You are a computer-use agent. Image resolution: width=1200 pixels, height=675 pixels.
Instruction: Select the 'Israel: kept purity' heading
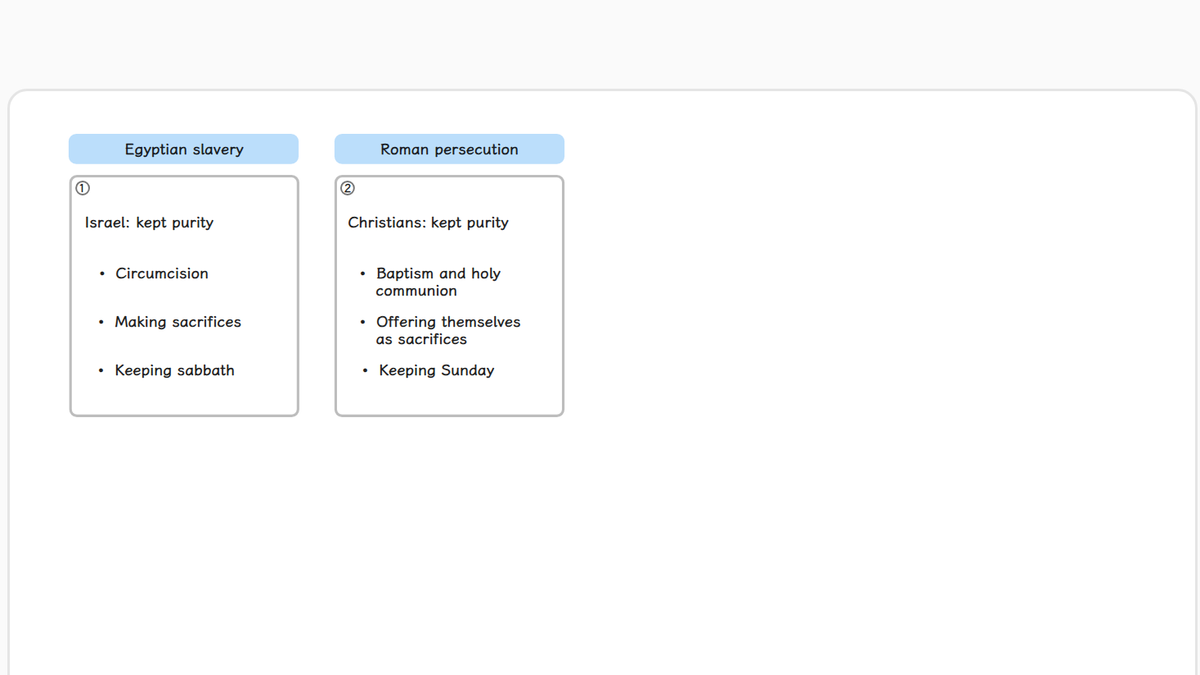click(149, 223)
